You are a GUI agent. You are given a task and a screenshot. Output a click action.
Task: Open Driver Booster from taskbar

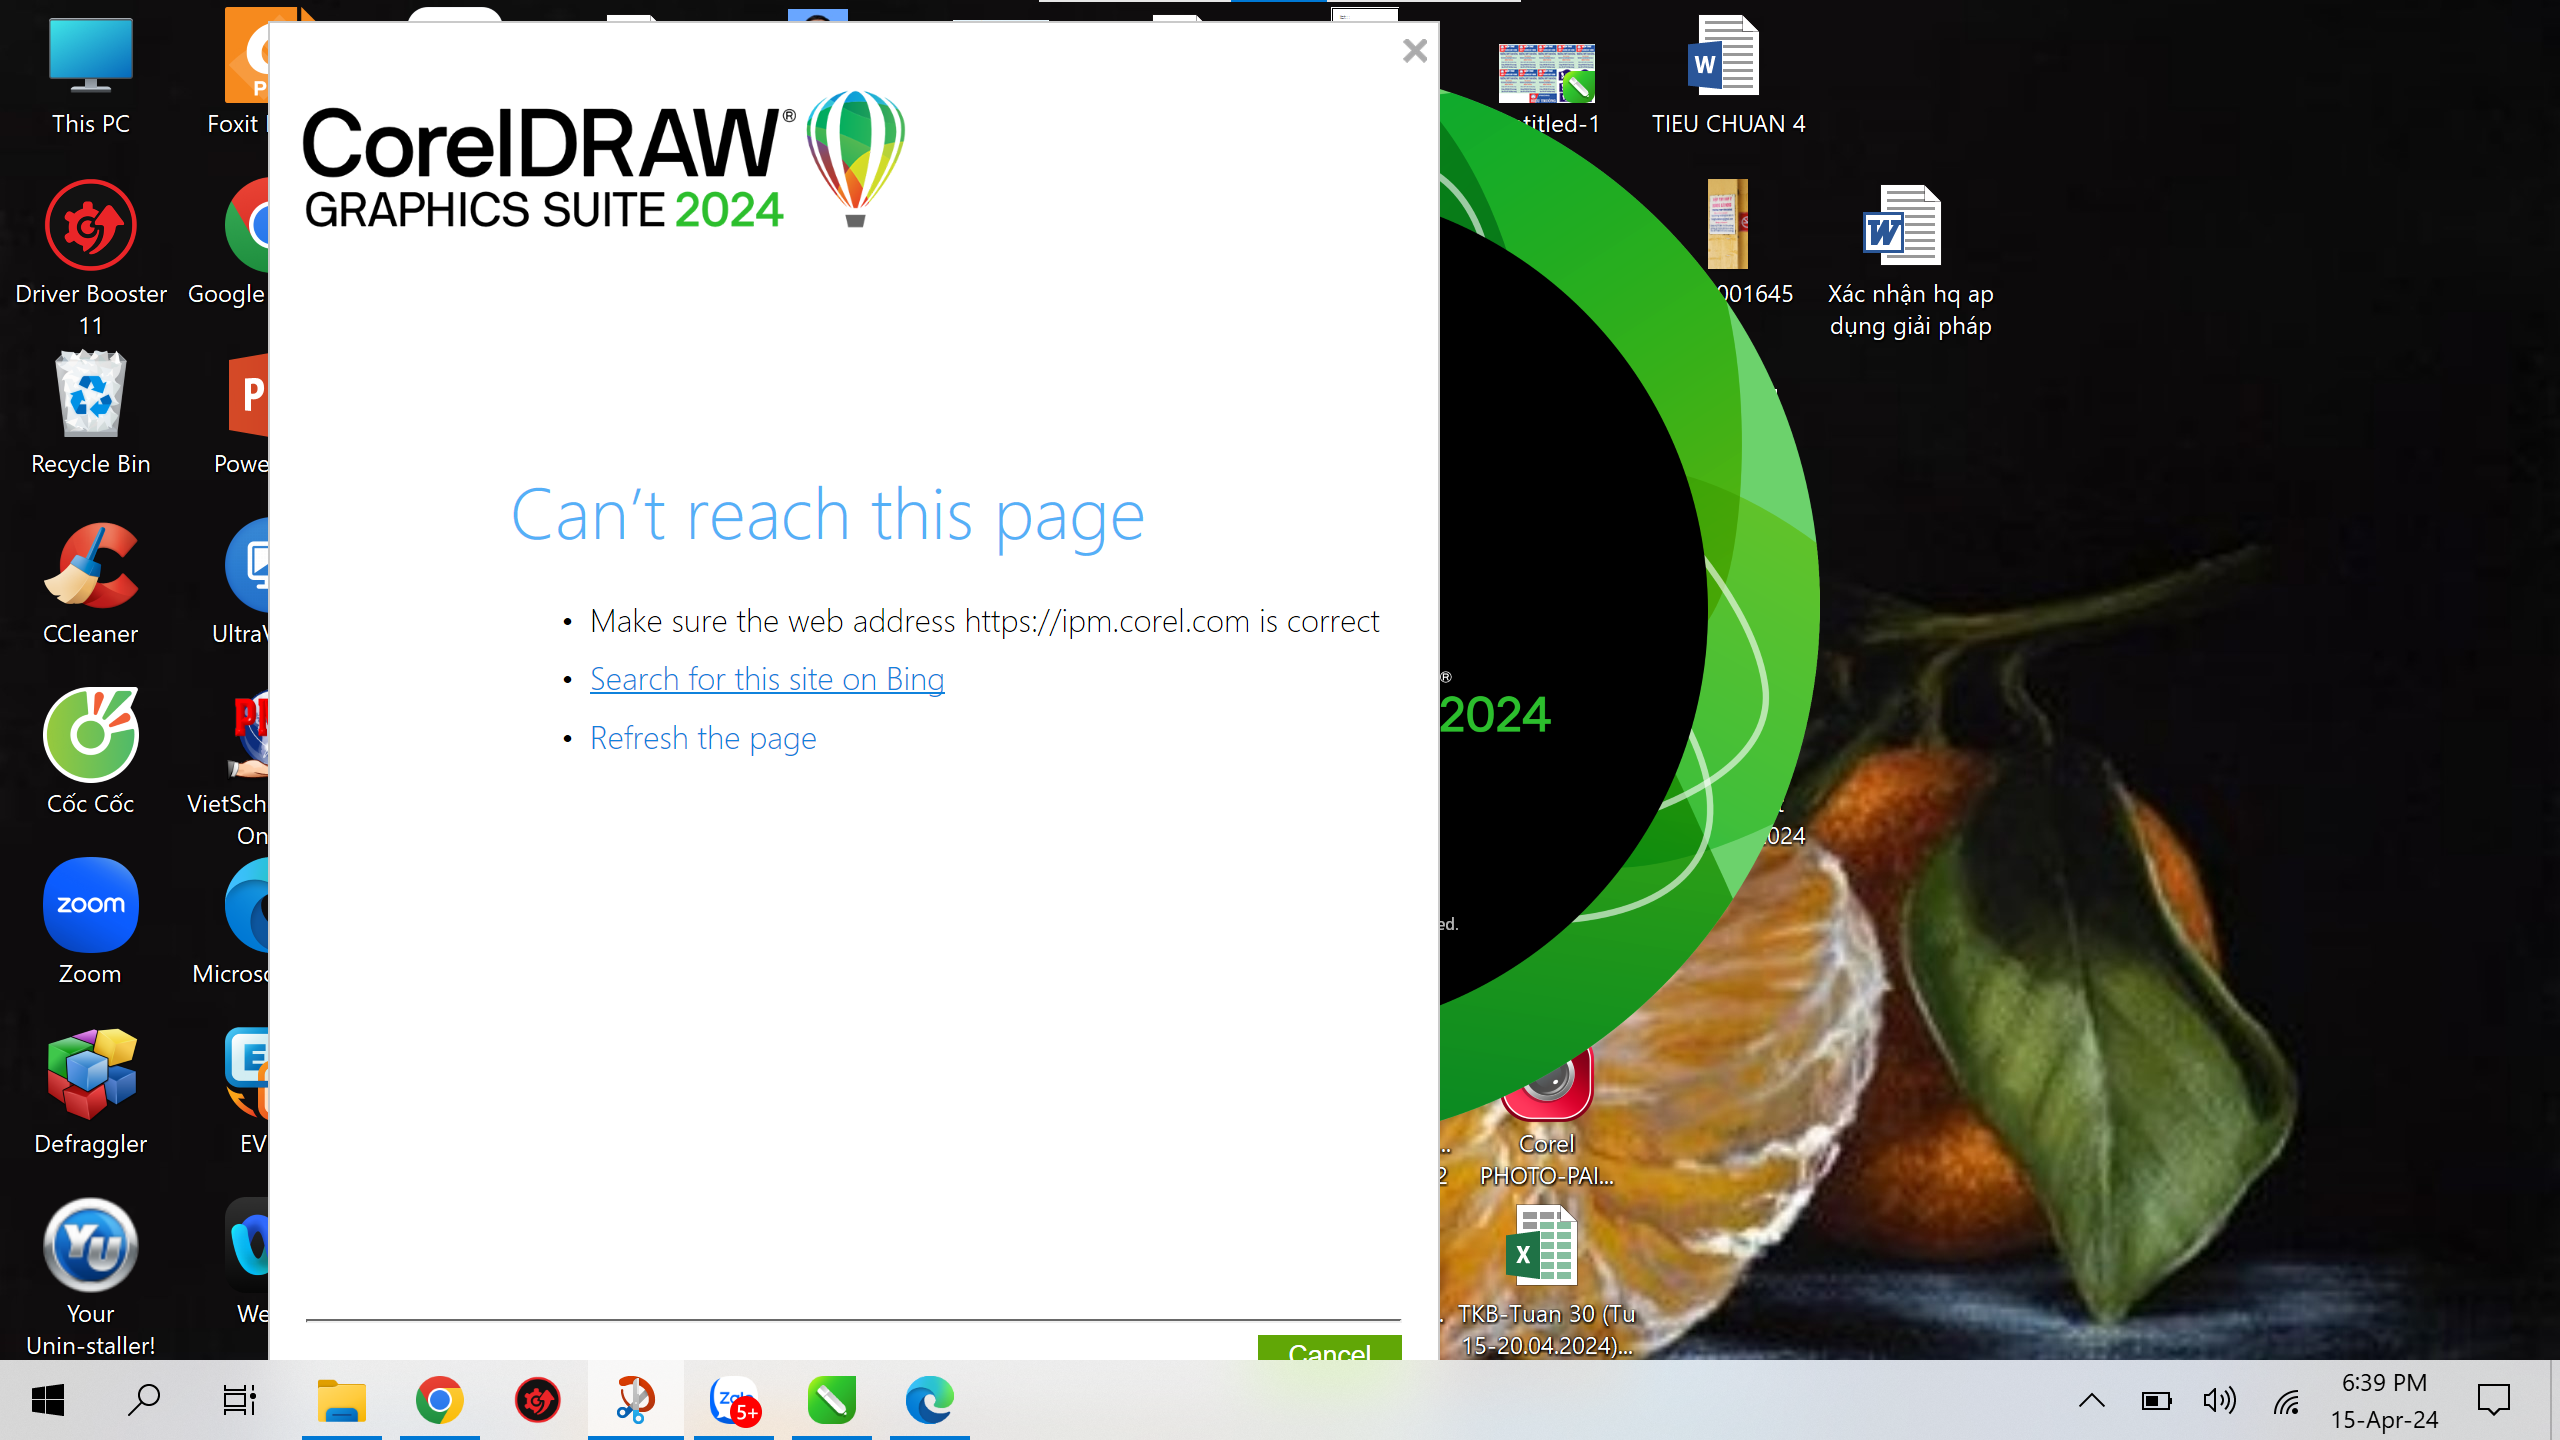(538, 1400)
